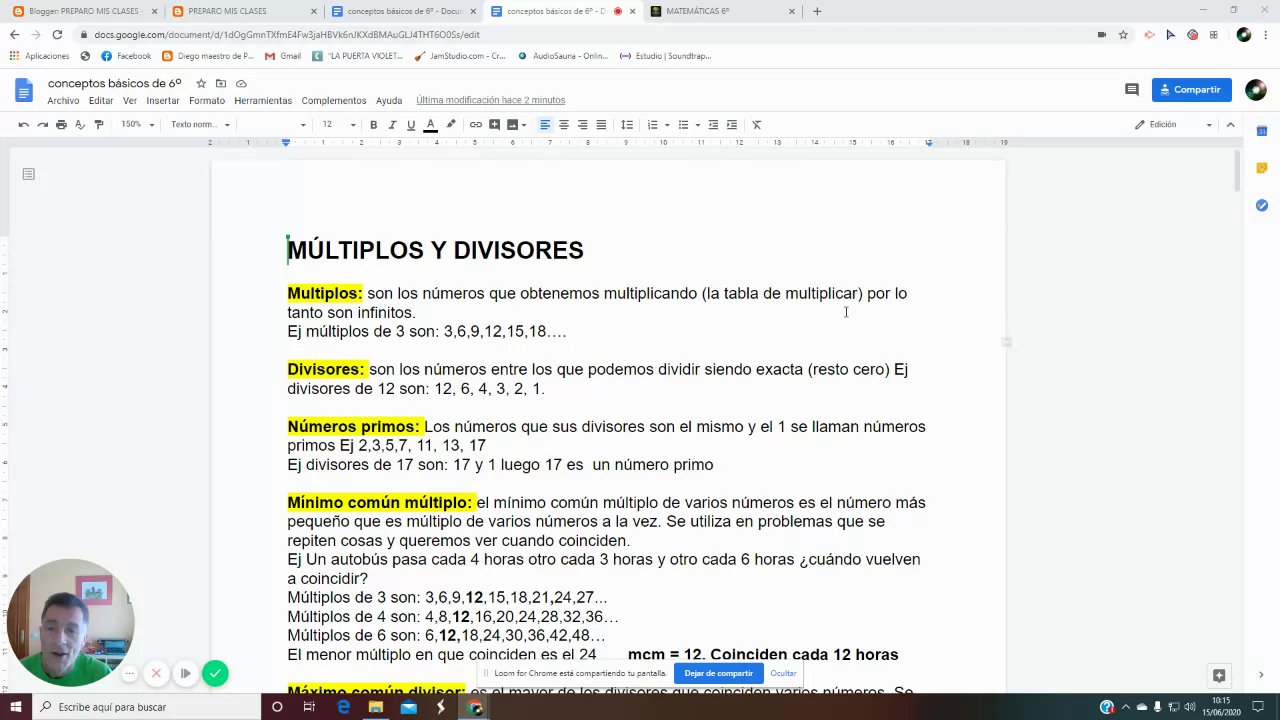
Task: Toggle bold formatting
Action: point(373,125)
